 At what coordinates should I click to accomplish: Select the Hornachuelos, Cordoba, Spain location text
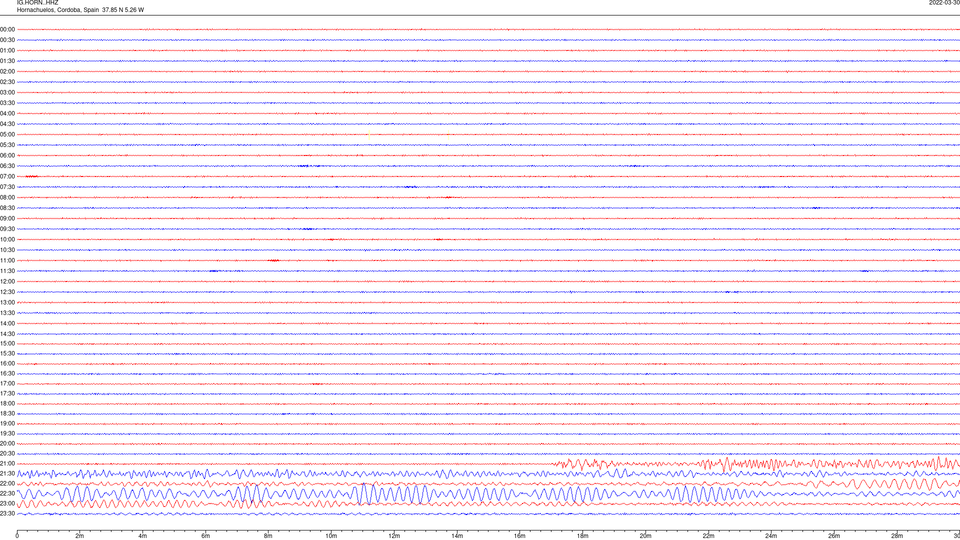[x=59, y=10]
